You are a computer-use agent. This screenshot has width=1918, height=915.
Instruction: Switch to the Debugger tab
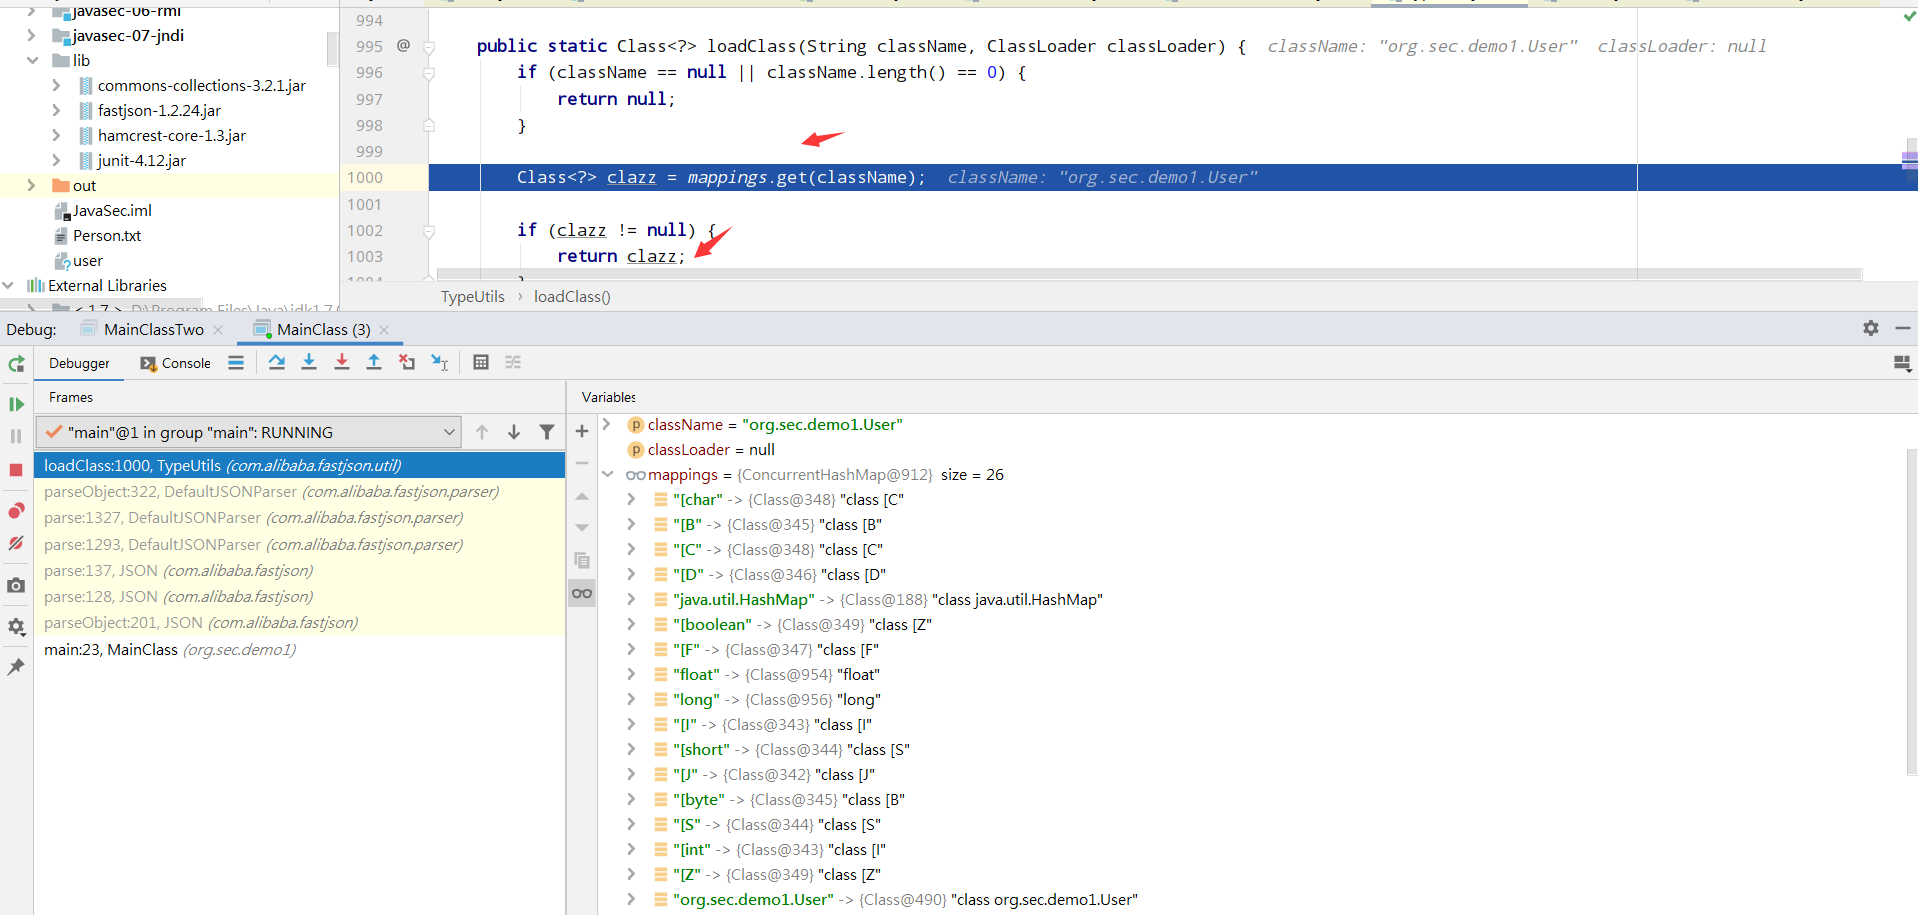79,363
